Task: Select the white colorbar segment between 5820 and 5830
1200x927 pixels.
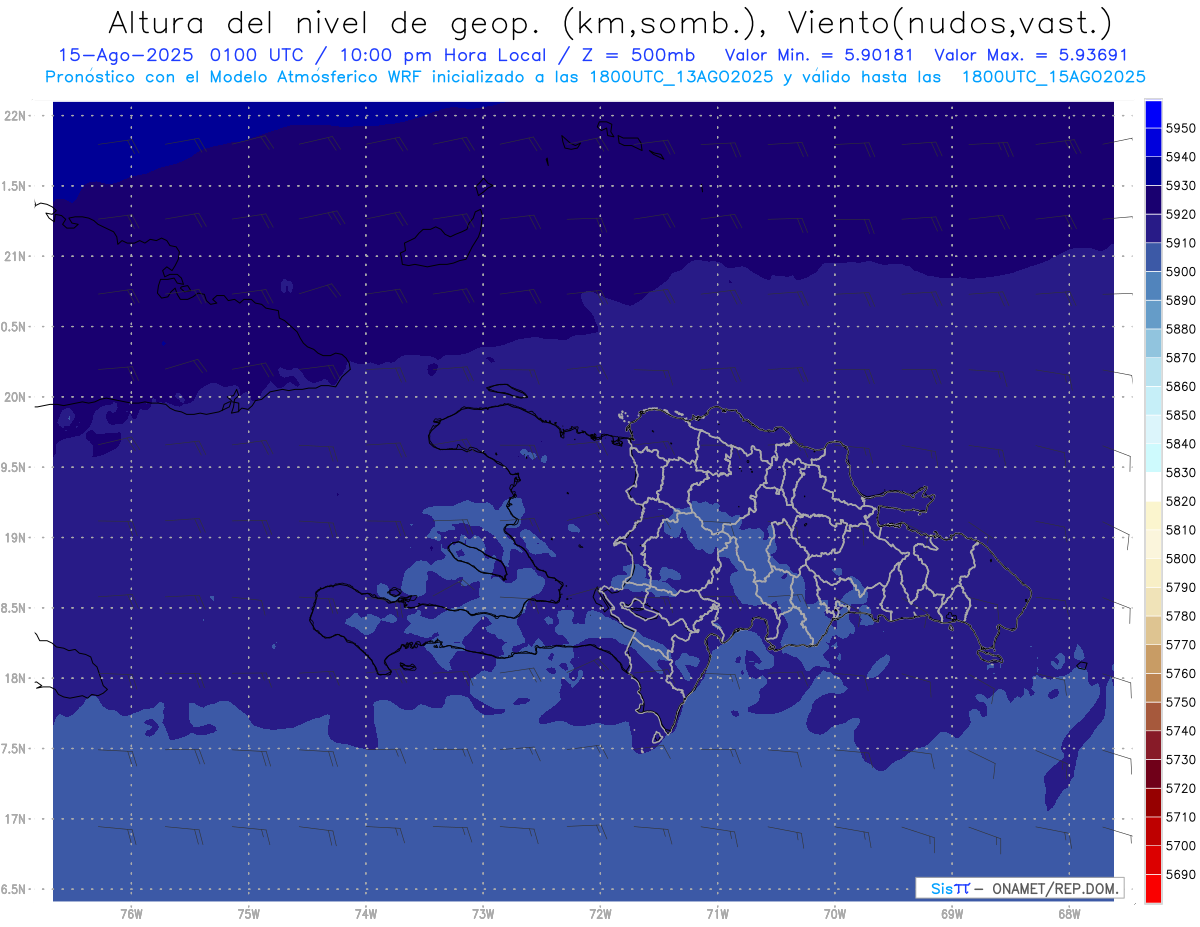Action: (x=1153, y=487)
